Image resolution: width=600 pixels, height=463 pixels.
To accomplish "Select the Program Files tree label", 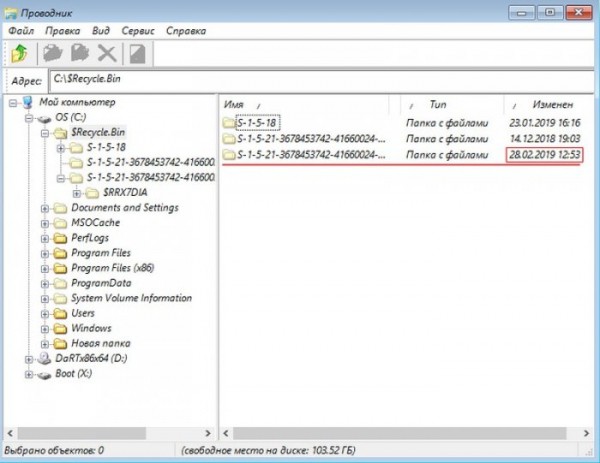I will (x=101, y=253).
